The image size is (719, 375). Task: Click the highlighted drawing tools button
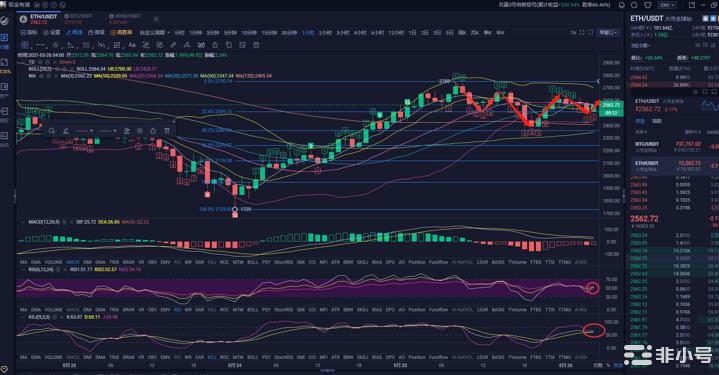[74, 33]
